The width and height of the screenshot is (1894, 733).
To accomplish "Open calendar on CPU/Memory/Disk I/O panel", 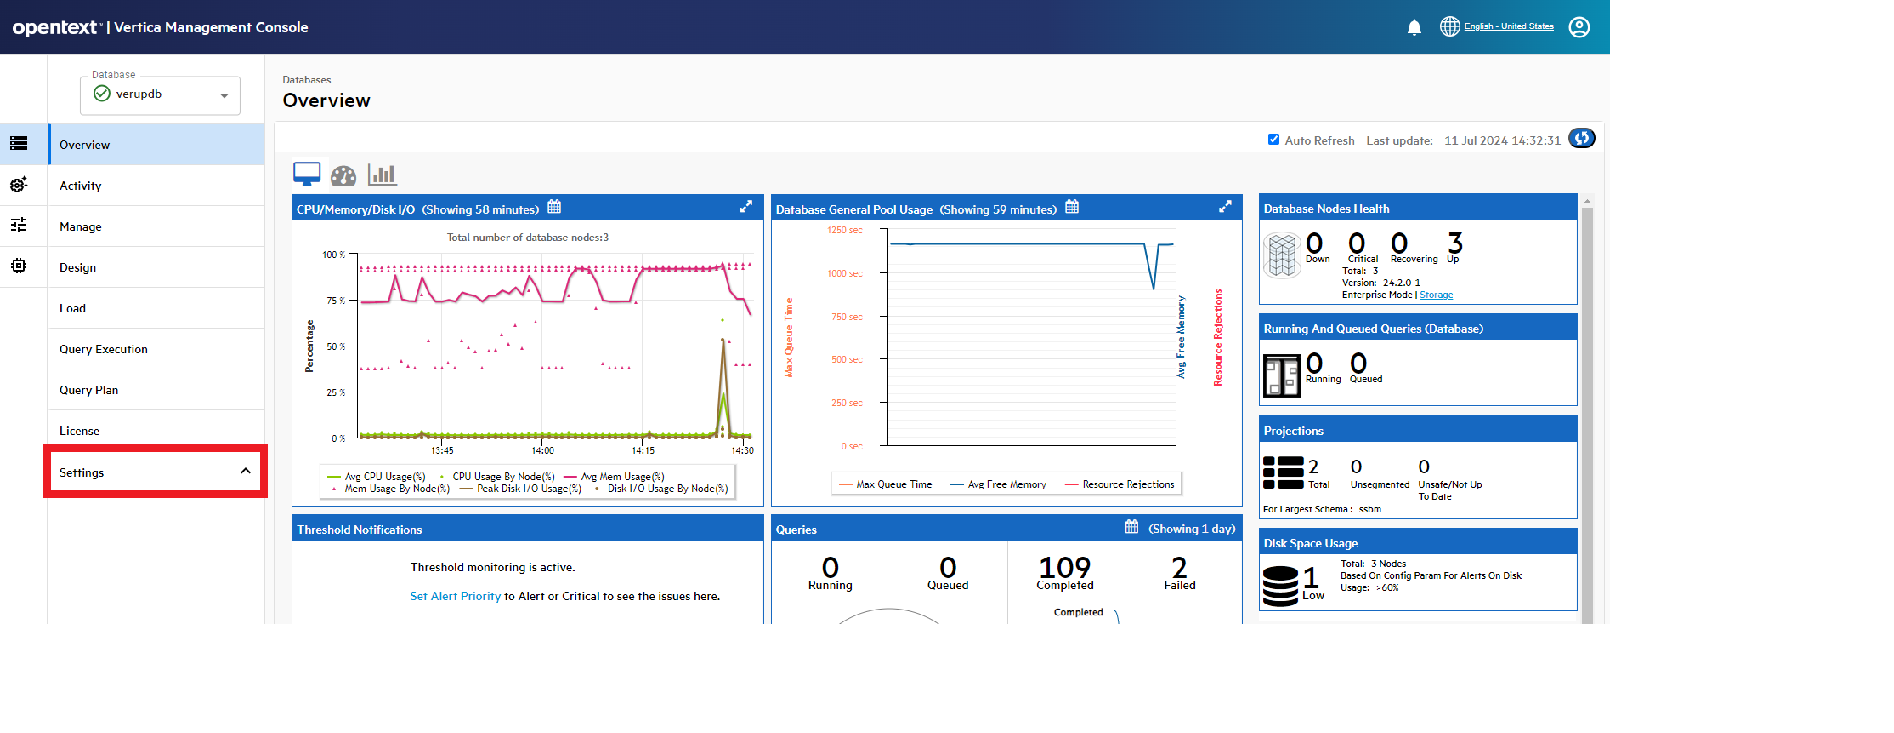I will pos(554,208).
